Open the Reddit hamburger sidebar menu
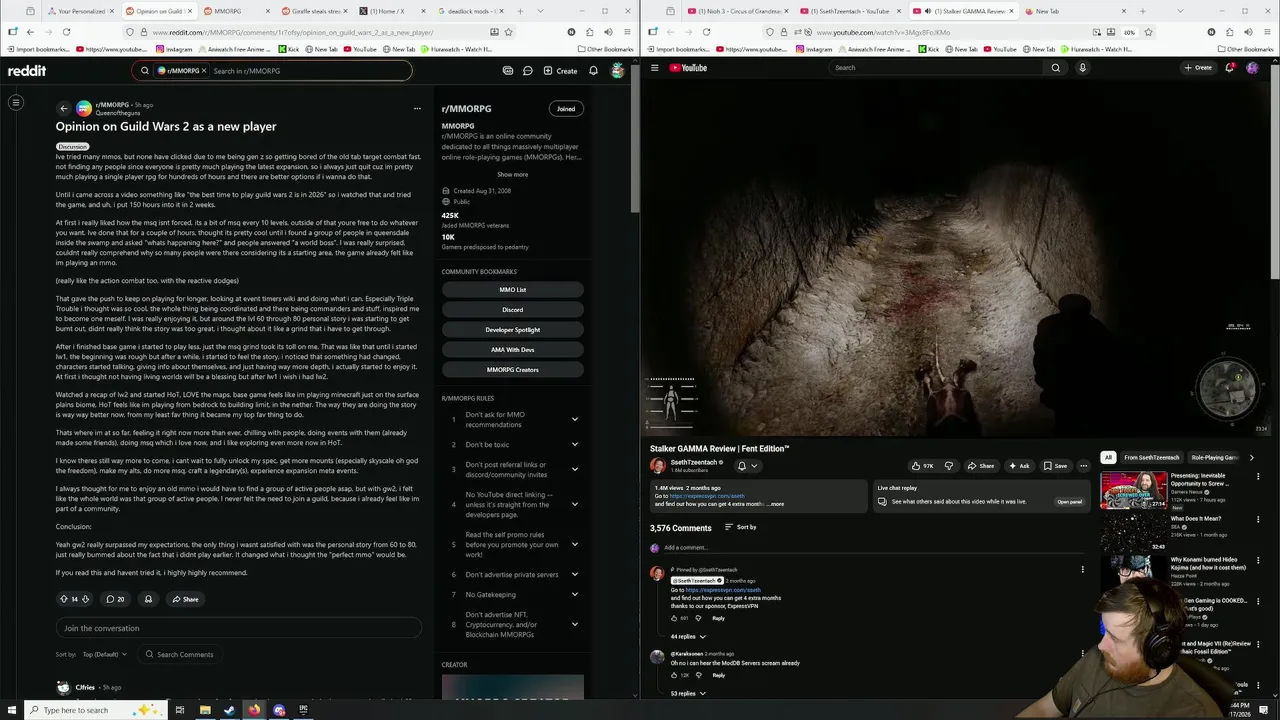The width and height of the screenshot is (1280, 720). click(16, 102)
